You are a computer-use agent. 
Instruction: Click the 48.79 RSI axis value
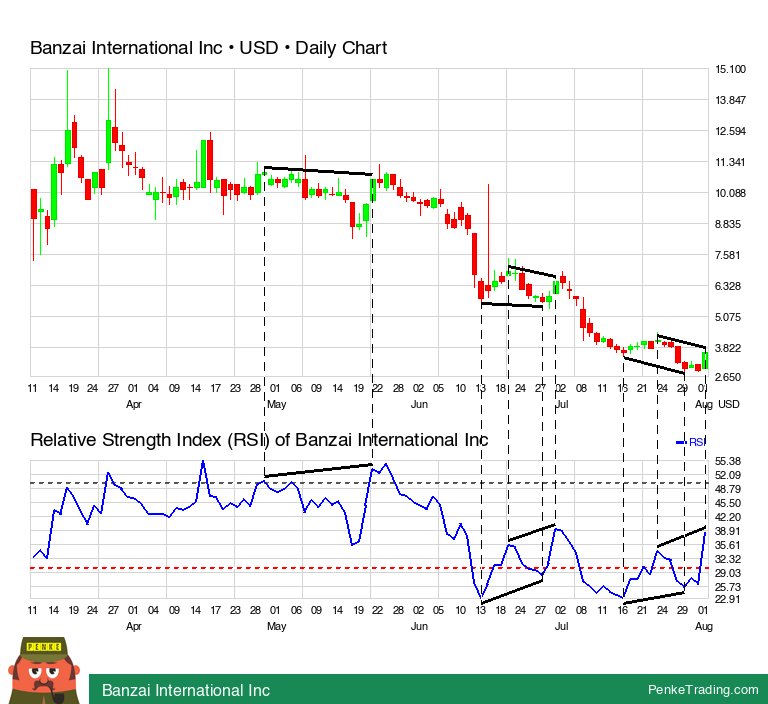pos(728,489)
